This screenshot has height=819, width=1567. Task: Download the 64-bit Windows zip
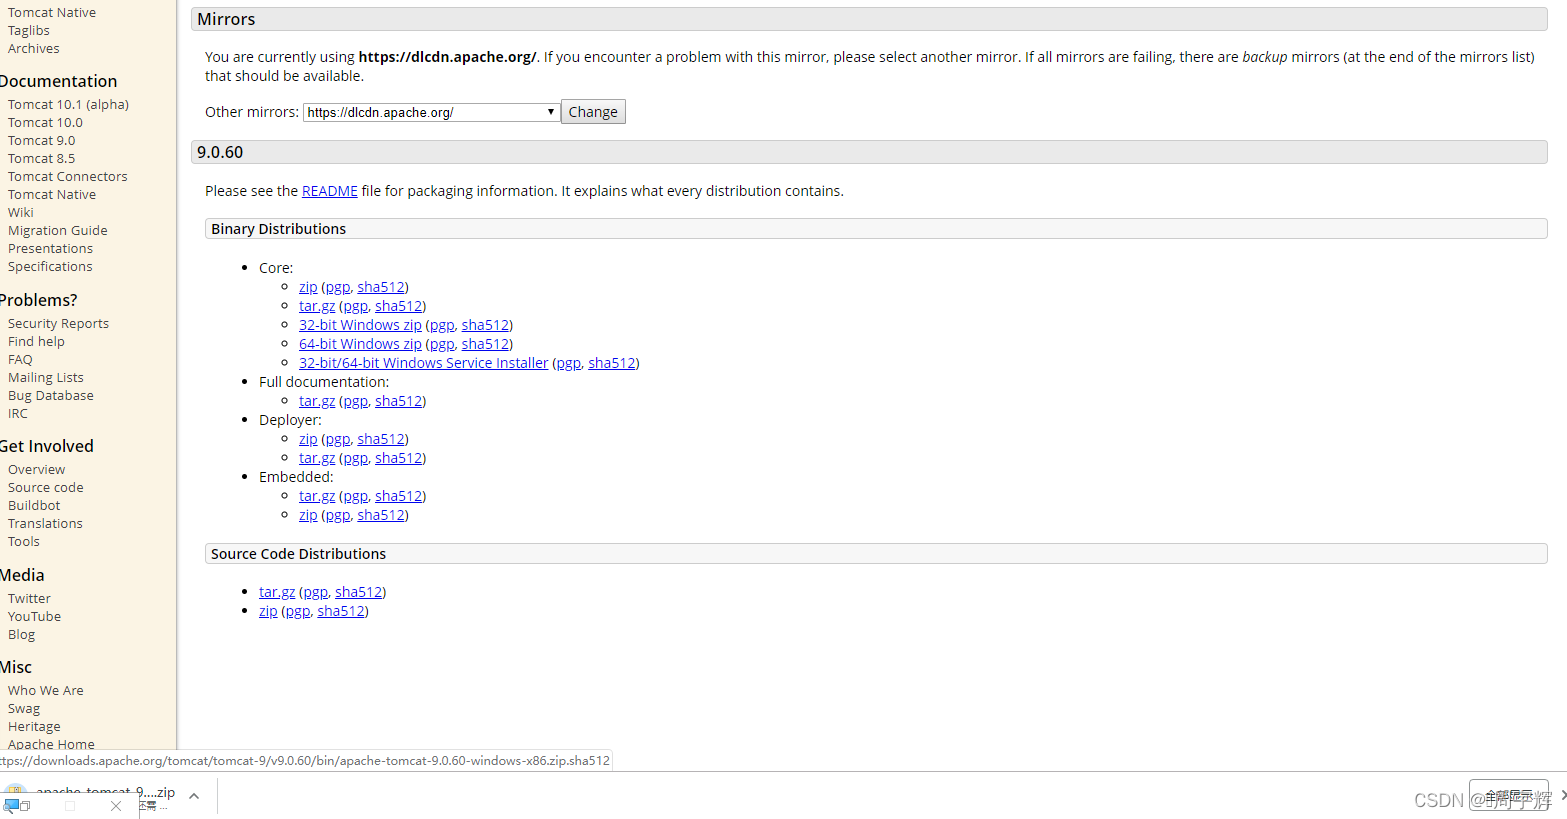360,344
